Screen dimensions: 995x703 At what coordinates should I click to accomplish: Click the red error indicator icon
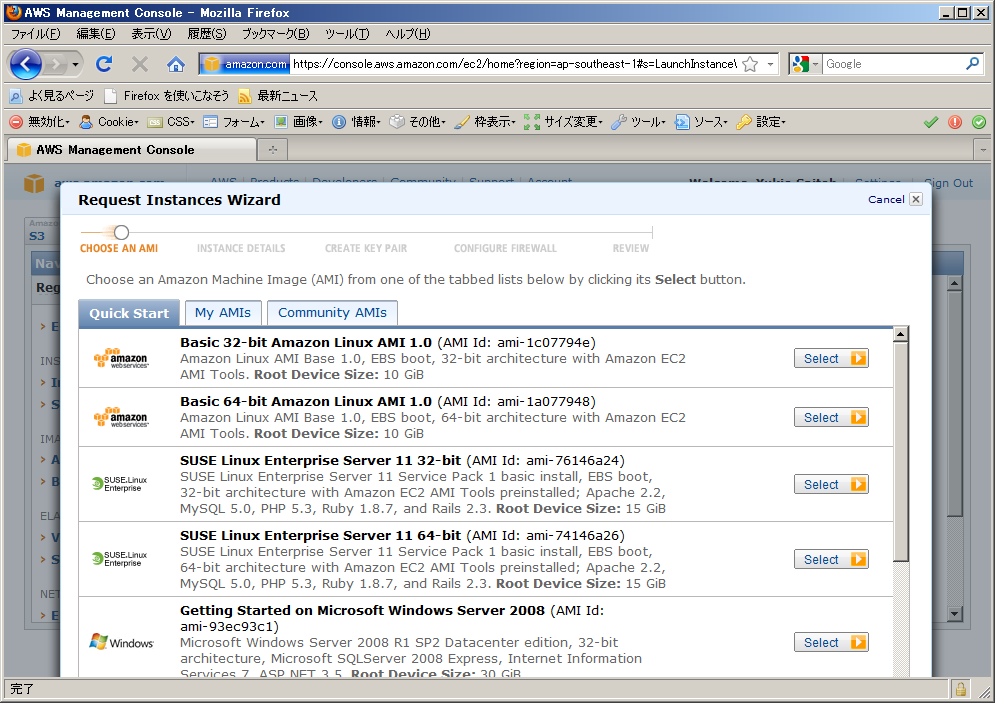coord(955,122)
